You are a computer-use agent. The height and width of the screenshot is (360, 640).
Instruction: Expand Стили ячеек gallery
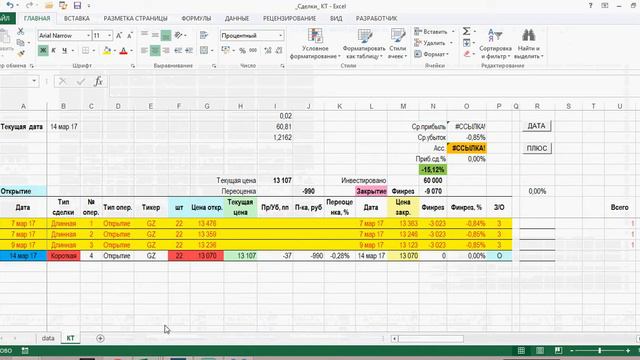pyautogui.click(x=397, y=44)
